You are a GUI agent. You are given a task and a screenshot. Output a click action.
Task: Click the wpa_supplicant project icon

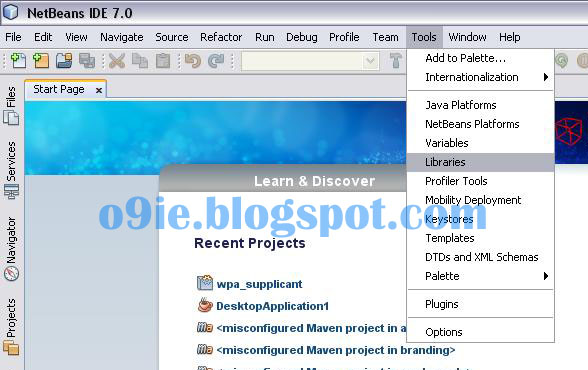click(205, 283)
